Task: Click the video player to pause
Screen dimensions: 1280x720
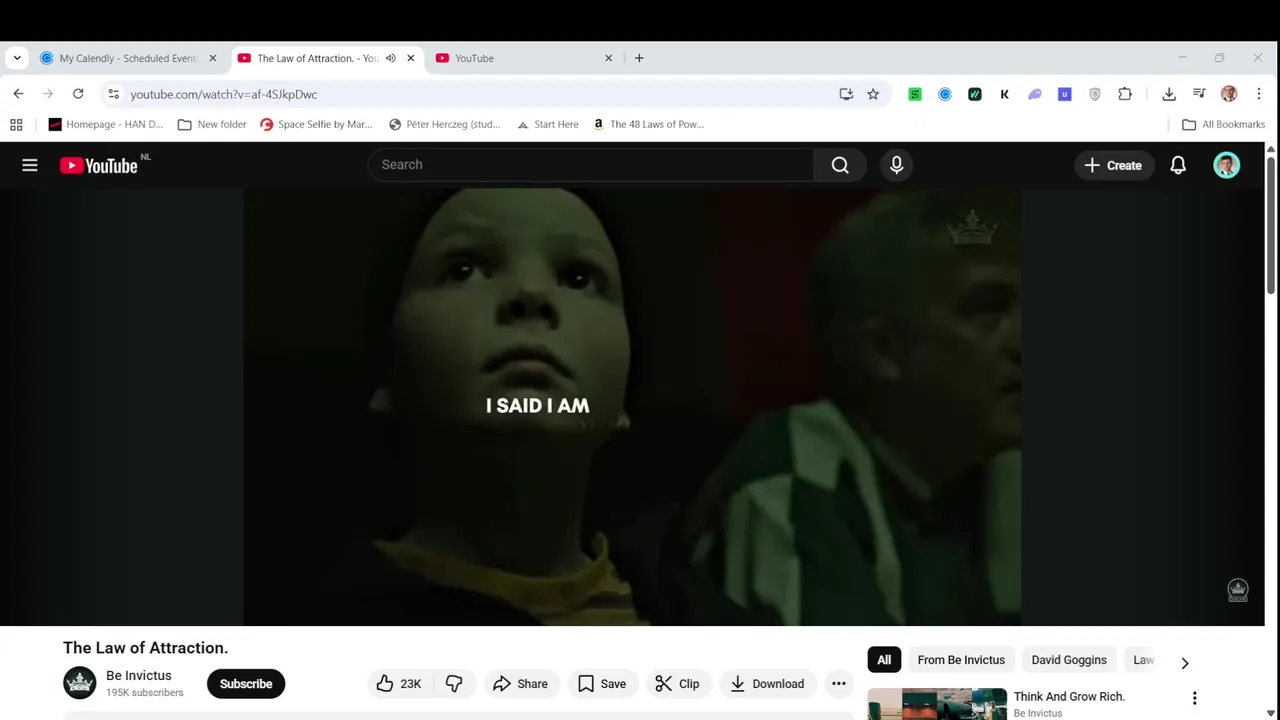Action: click(x=632, y=407)
